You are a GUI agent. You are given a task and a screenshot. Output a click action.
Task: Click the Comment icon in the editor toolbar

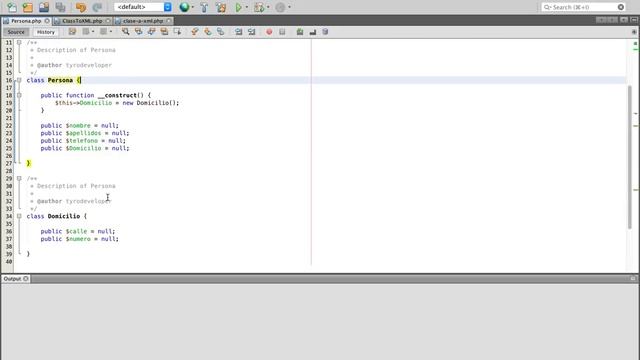tap(313, 32)
